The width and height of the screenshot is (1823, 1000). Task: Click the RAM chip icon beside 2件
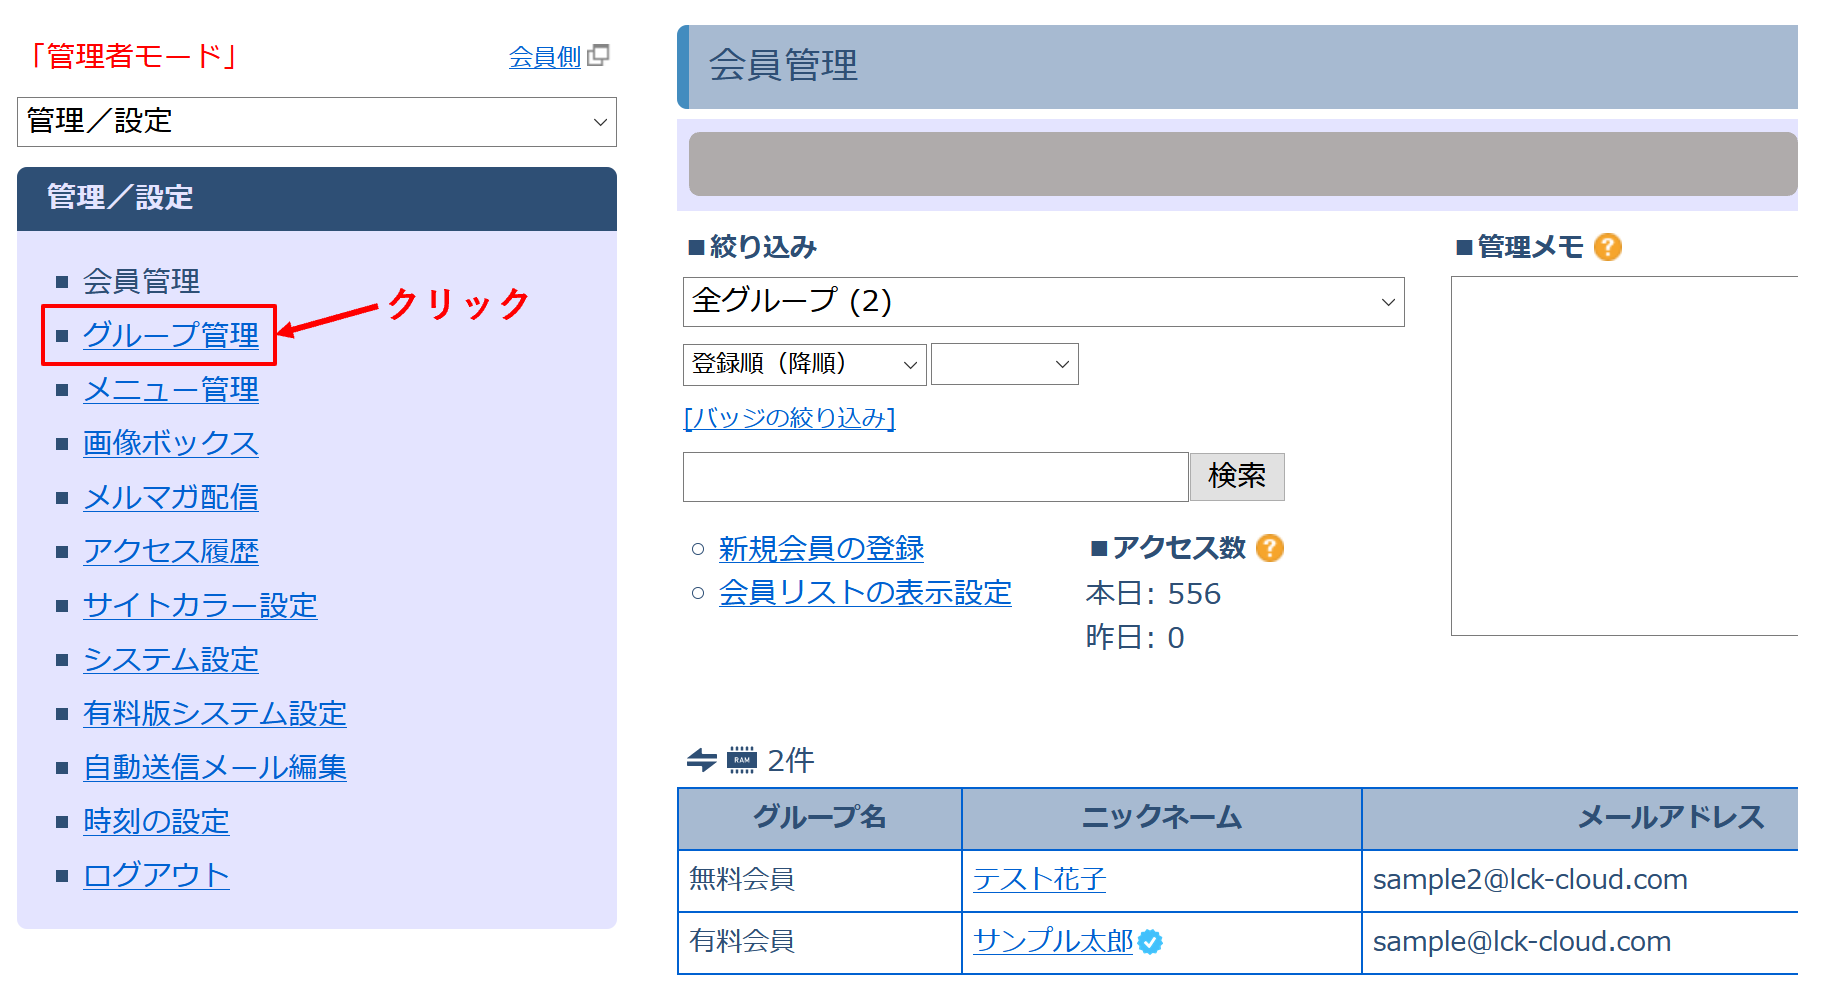pyautogui.click(x=742, y=761)
